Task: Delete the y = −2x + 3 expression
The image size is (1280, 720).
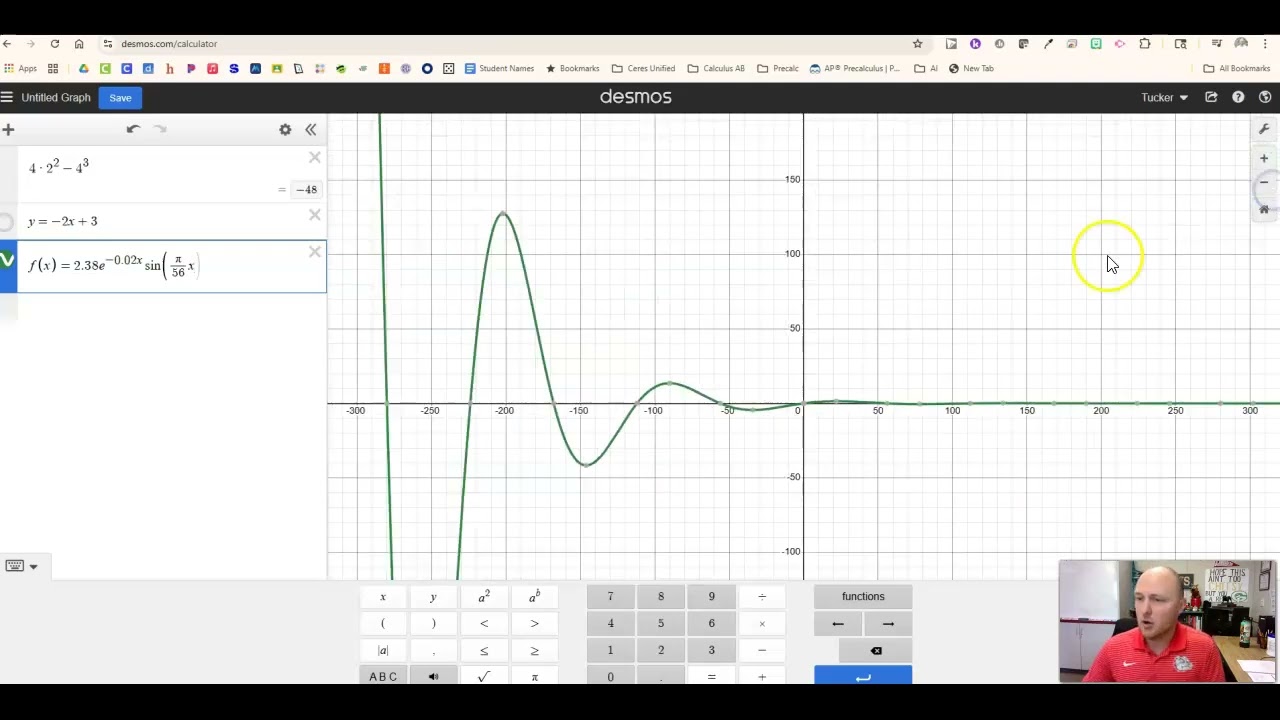Action: click(315, 215)
